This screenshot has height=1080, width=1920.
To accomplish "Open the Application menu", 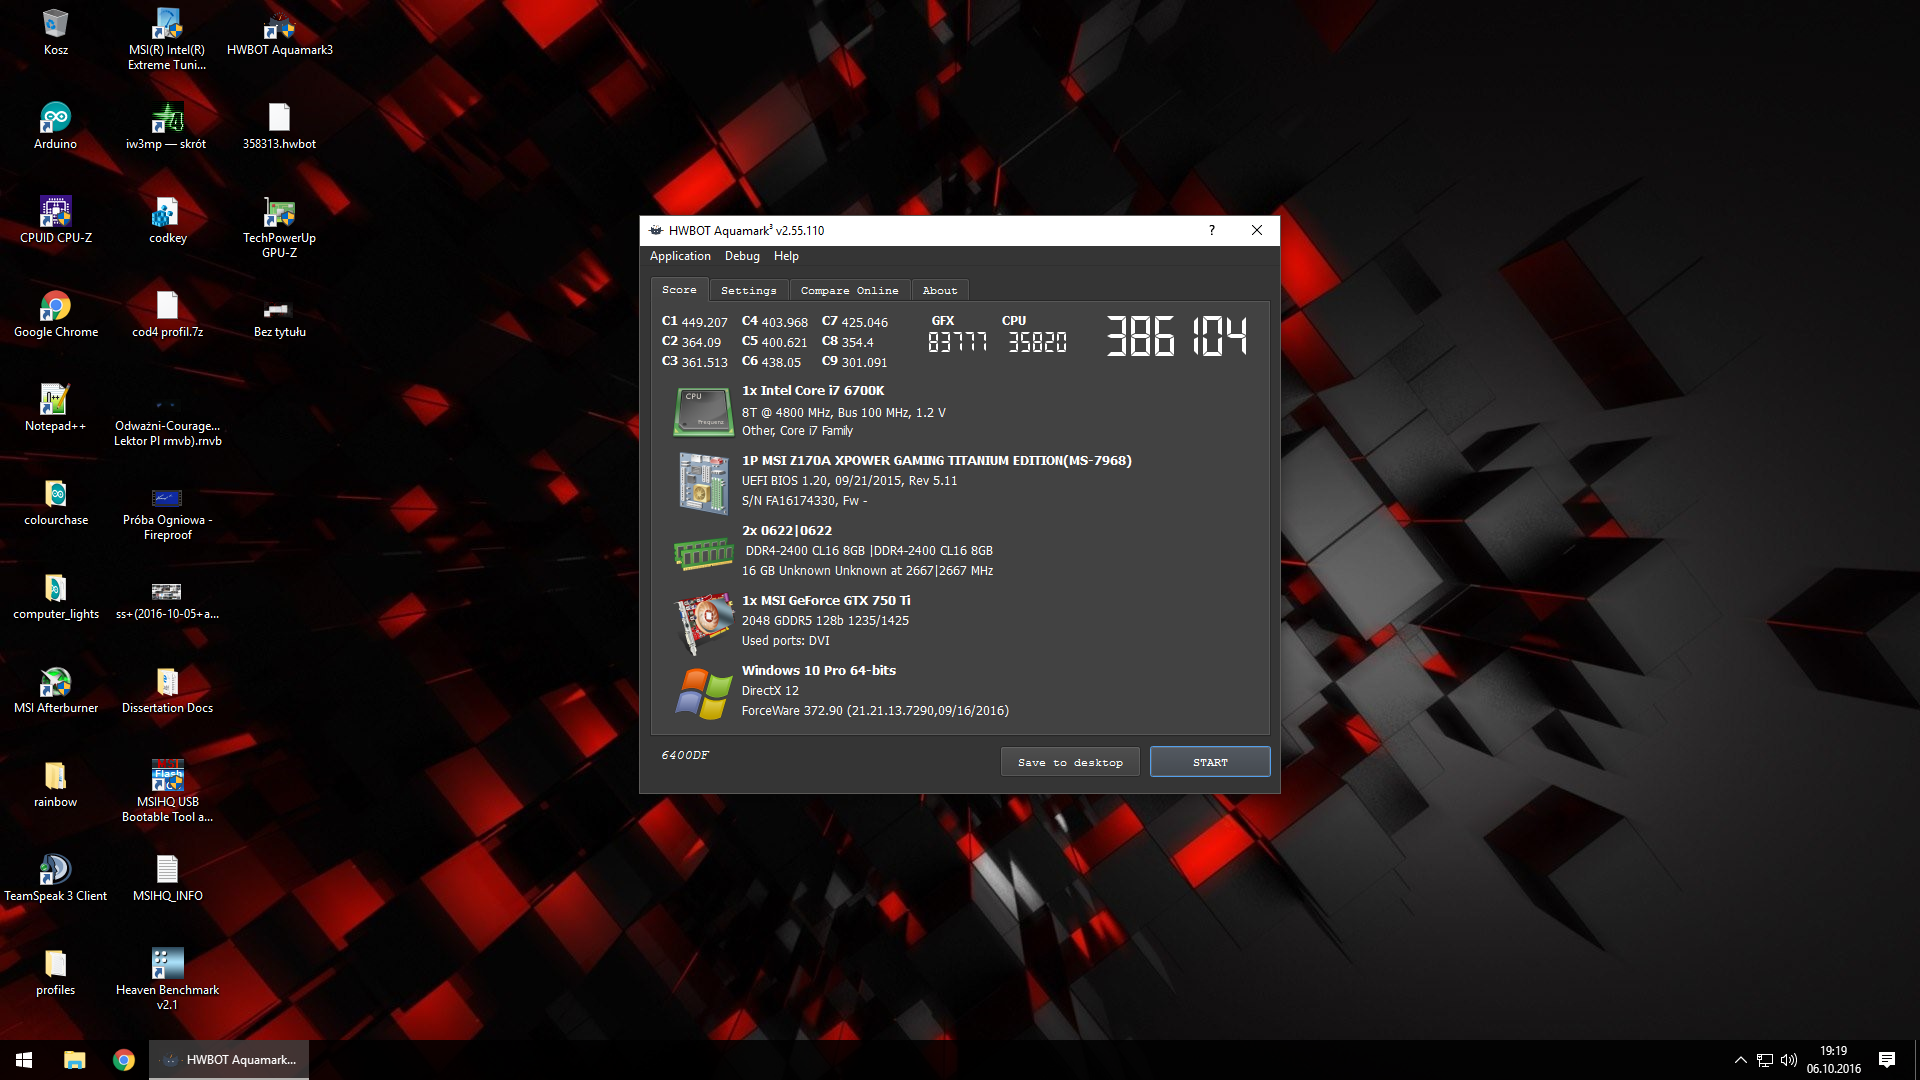I will (x=680, y=256).
